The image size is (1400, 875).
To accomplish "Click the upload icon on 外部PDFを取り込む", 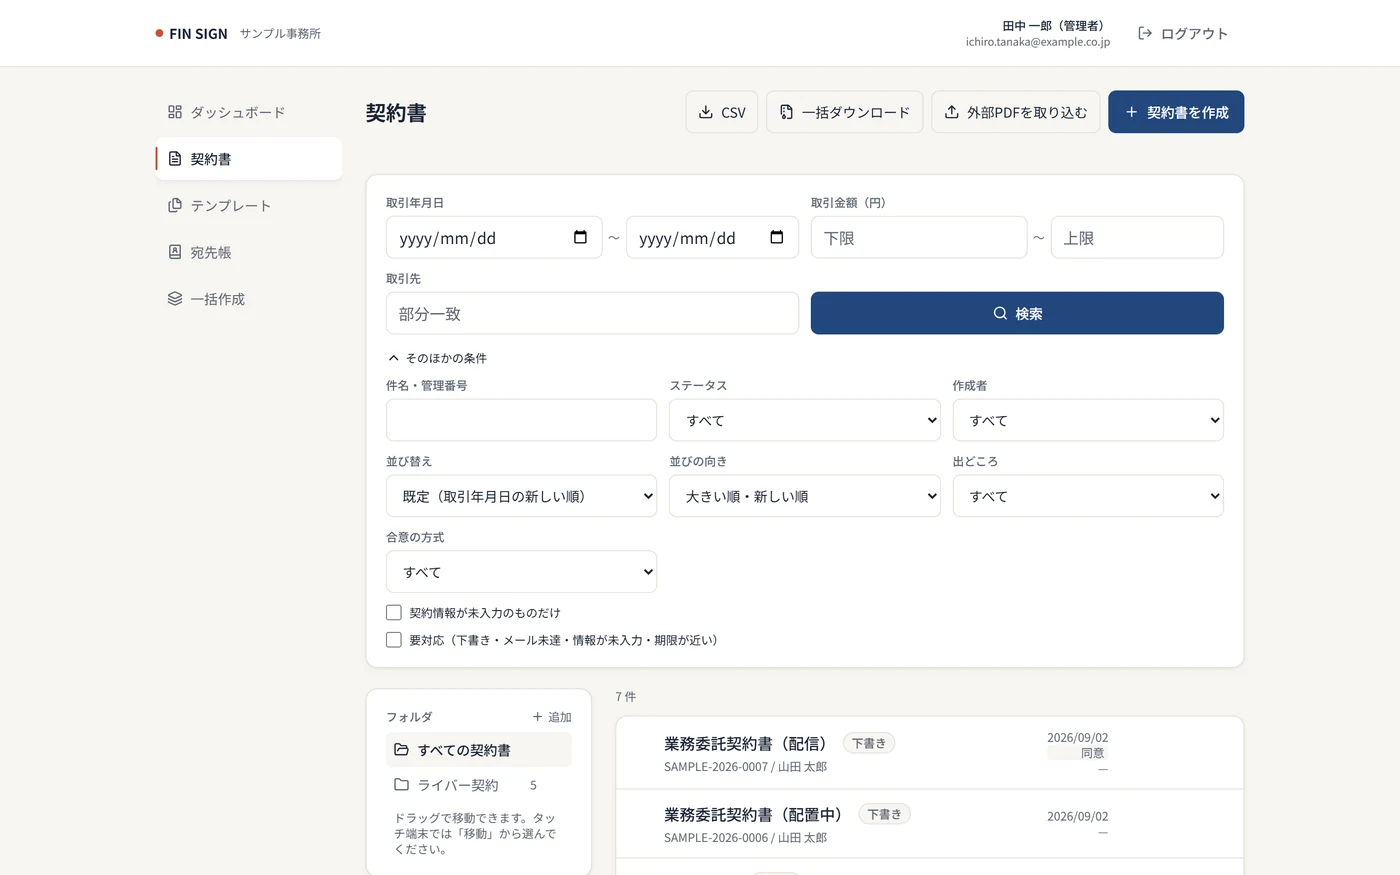I will (952, 112).
